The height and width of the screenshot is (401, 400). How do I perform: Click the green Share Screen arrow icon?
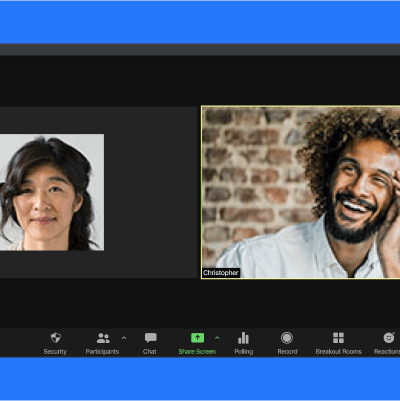(197, 338)
